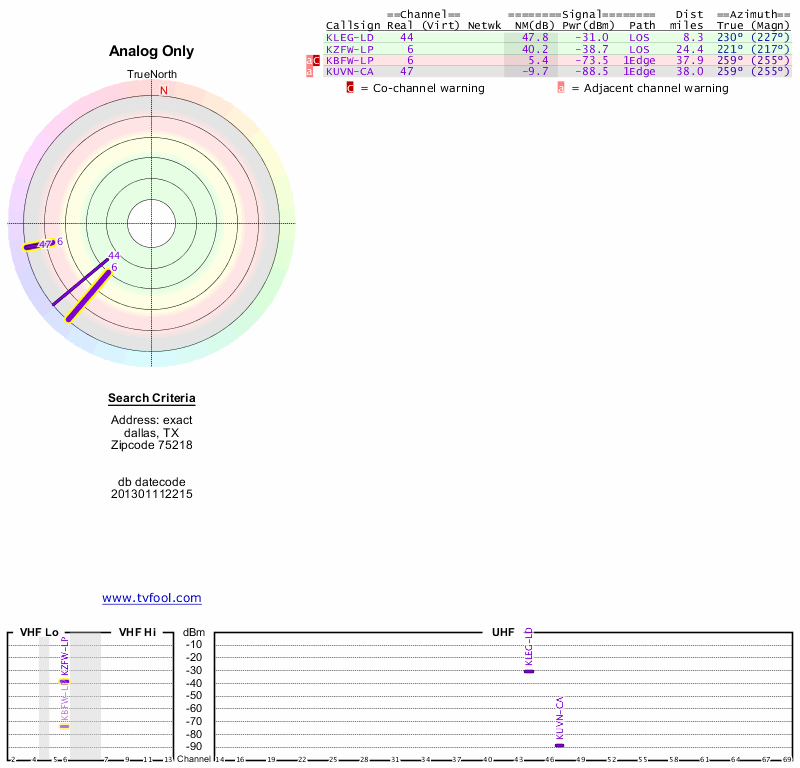The image size is (800, 768).
Task: Click the KLEG-LD signal bar in UHF chart
Action: point(529,671)
